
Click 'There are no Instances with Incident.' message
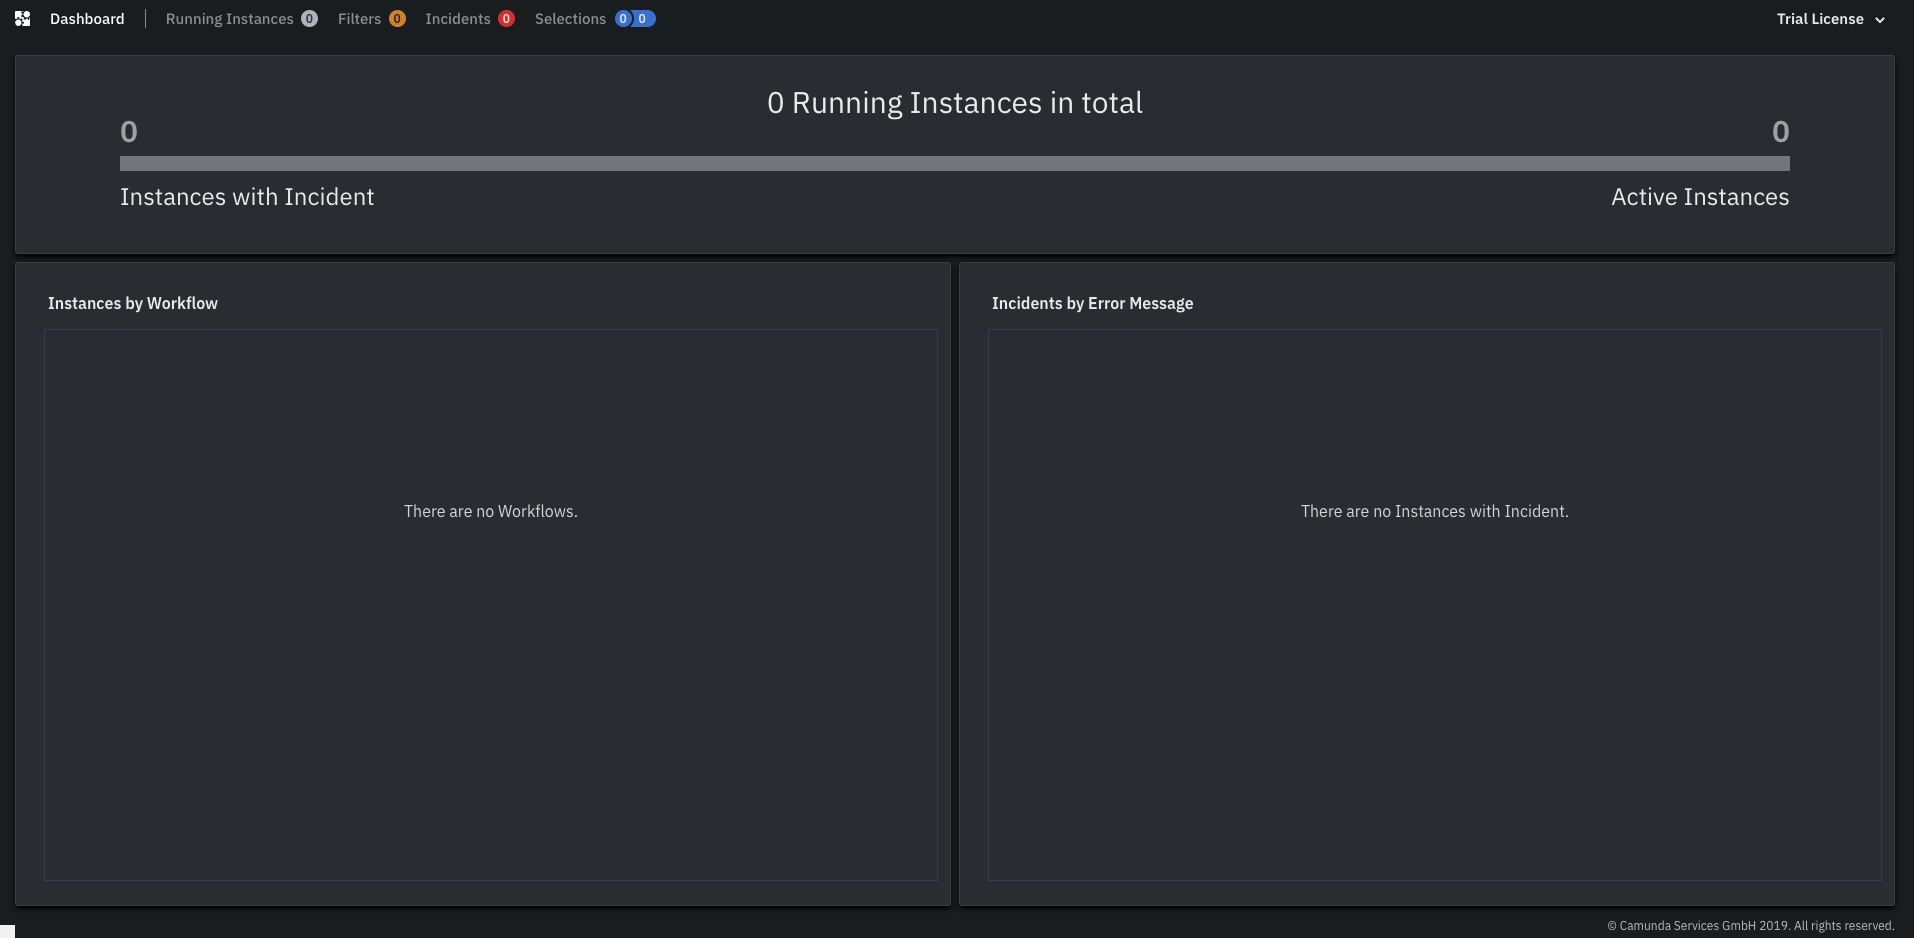coord(1435,511)
